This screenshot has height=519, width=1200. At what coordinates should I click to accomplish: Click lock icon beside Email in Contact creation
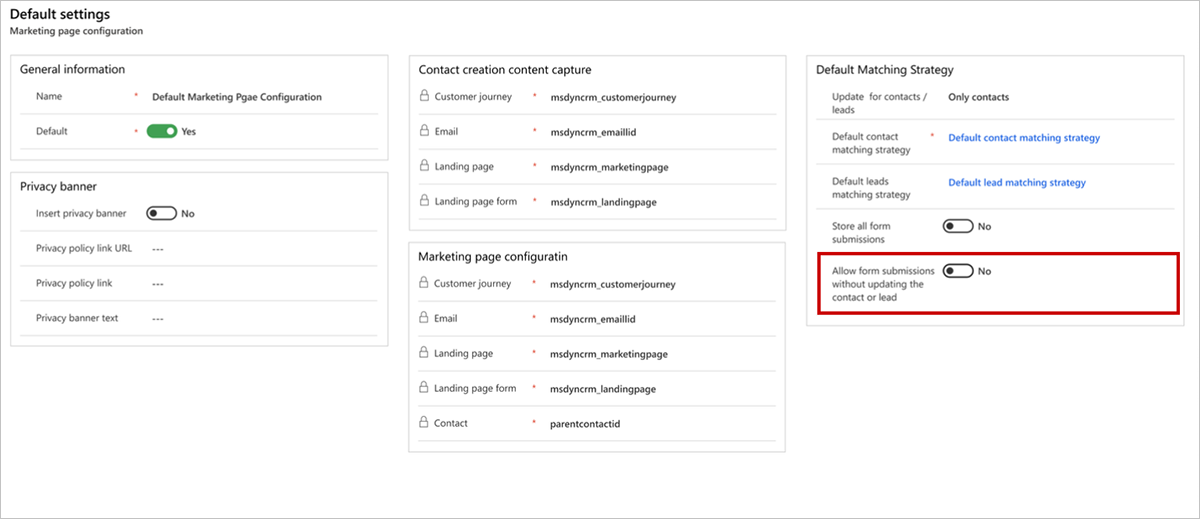click(x=425, y=131)
